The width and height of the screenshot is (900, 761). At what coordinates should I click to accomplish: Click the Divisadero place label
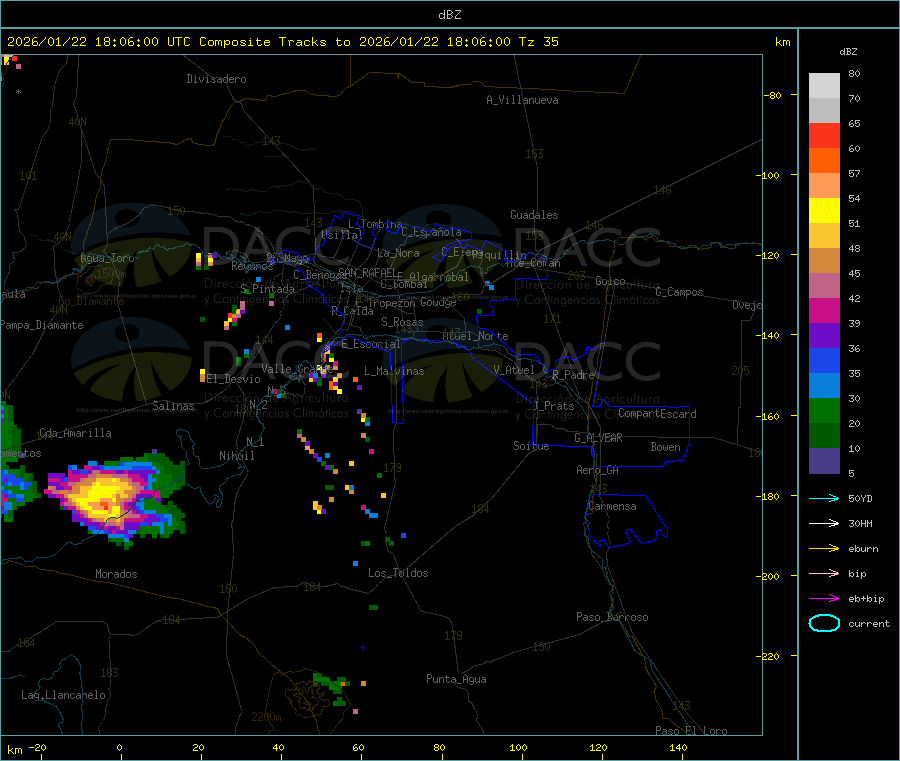point(216,79)
